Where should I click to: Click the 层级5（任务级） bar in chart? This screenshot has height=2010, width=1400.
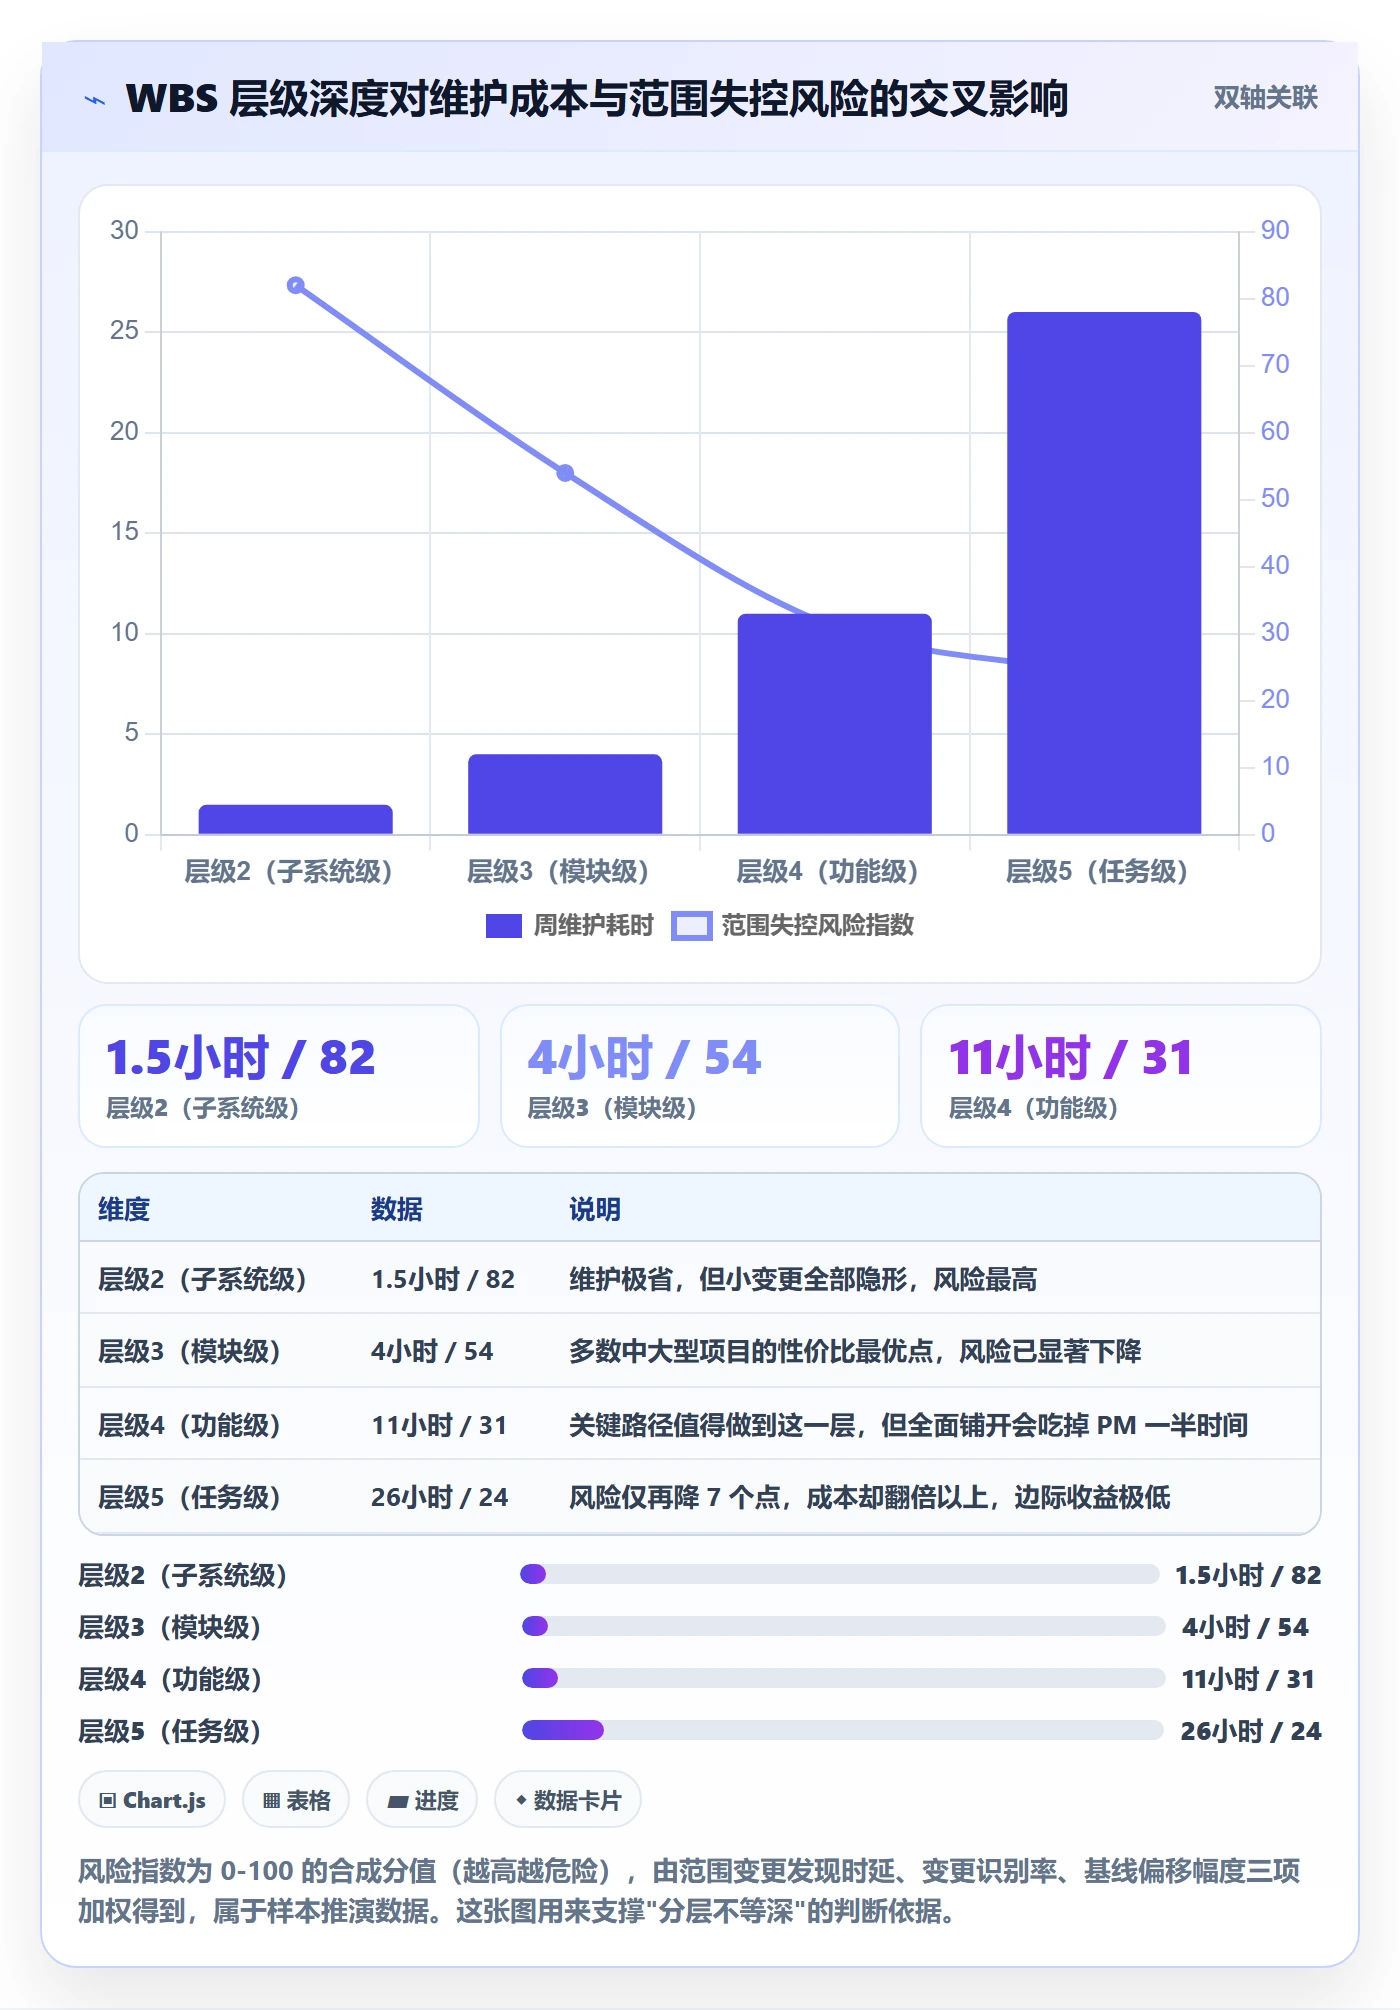[x=1103, y=573]
